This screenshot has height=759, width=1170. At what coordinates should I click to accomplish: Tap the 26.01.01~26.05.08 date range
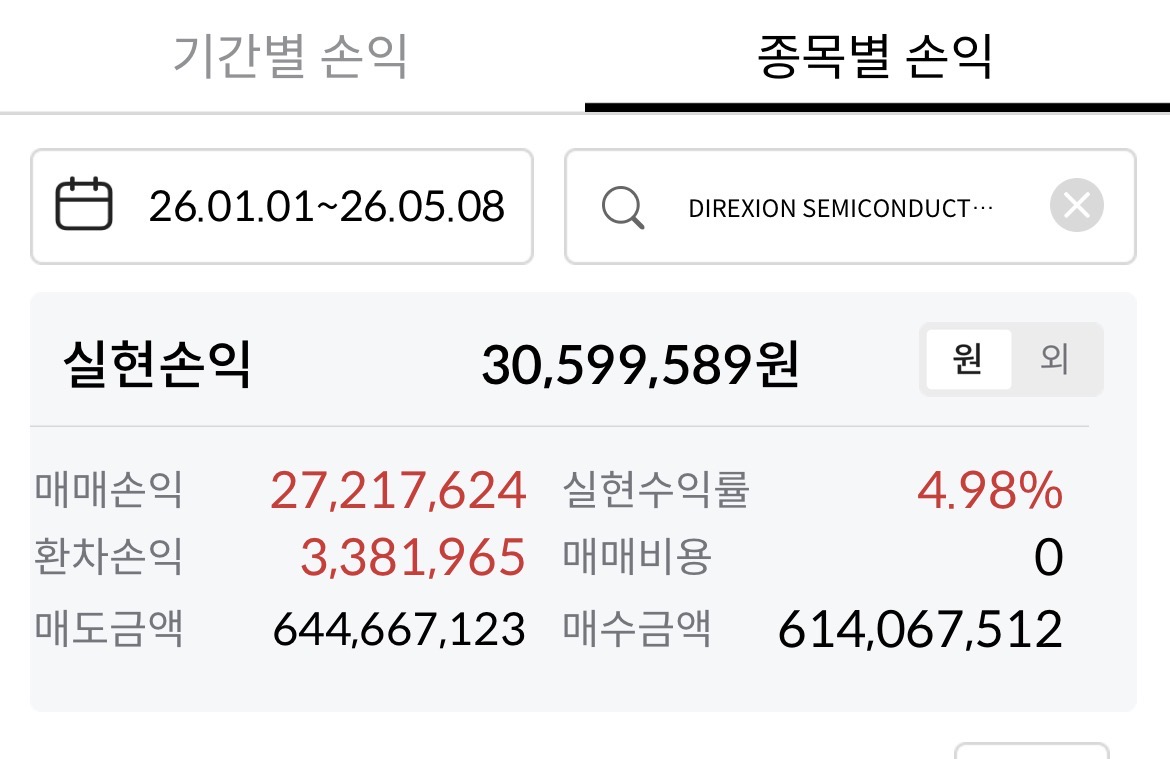click(x=327, y=207)
